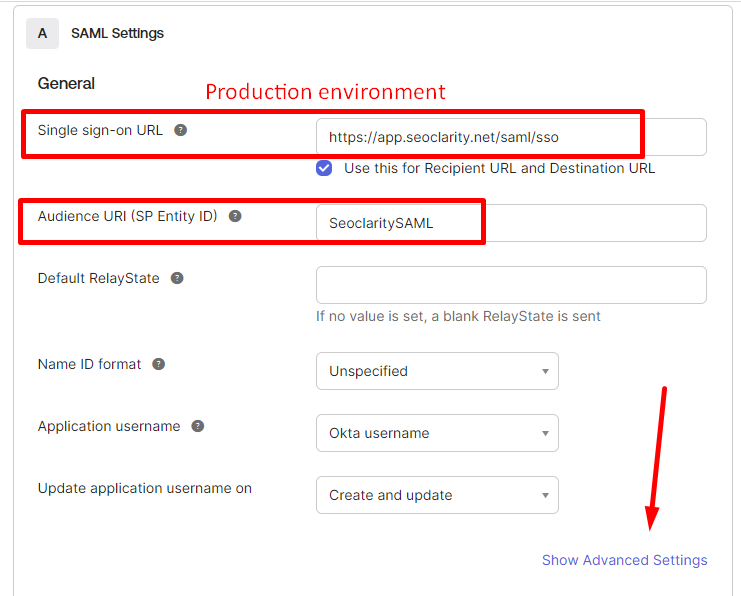The image size is (741, 596).
Task: Open the Name ID format dropdown
Action: point(437,371)
